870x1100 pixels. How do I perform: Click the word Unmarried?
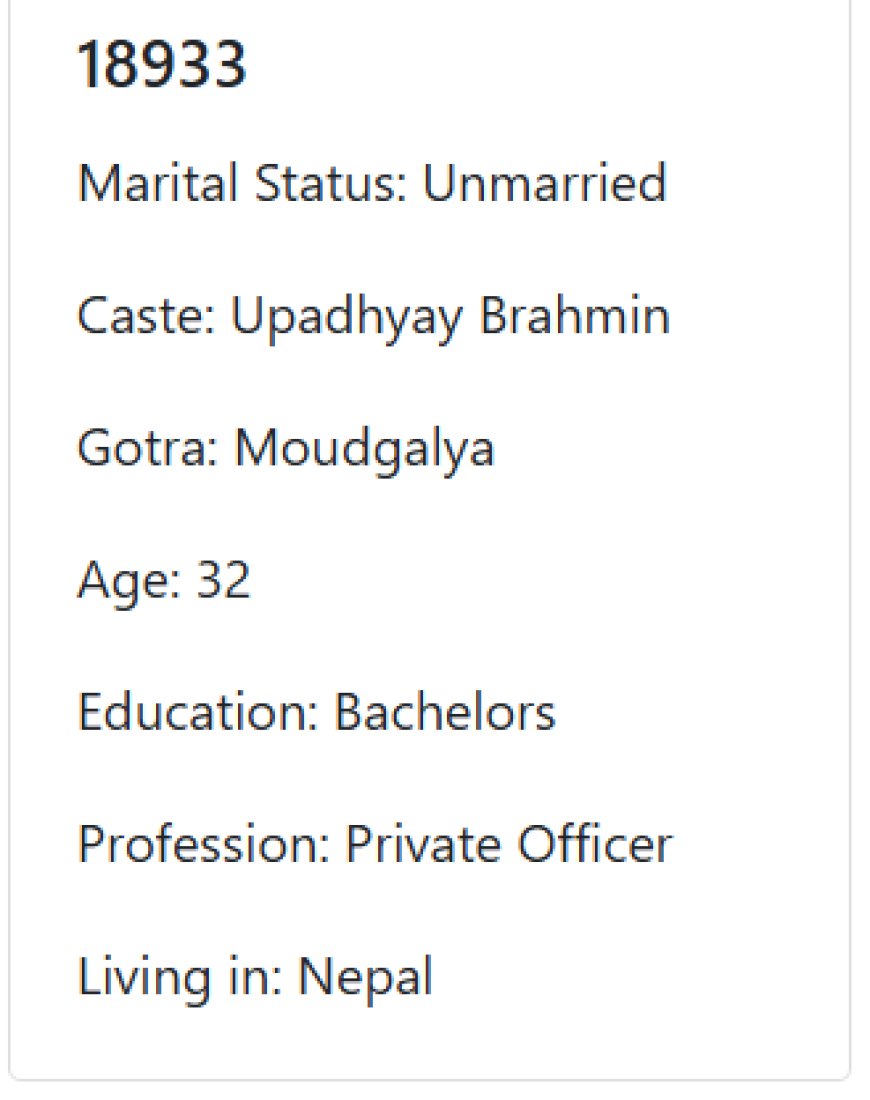(544, 182)
